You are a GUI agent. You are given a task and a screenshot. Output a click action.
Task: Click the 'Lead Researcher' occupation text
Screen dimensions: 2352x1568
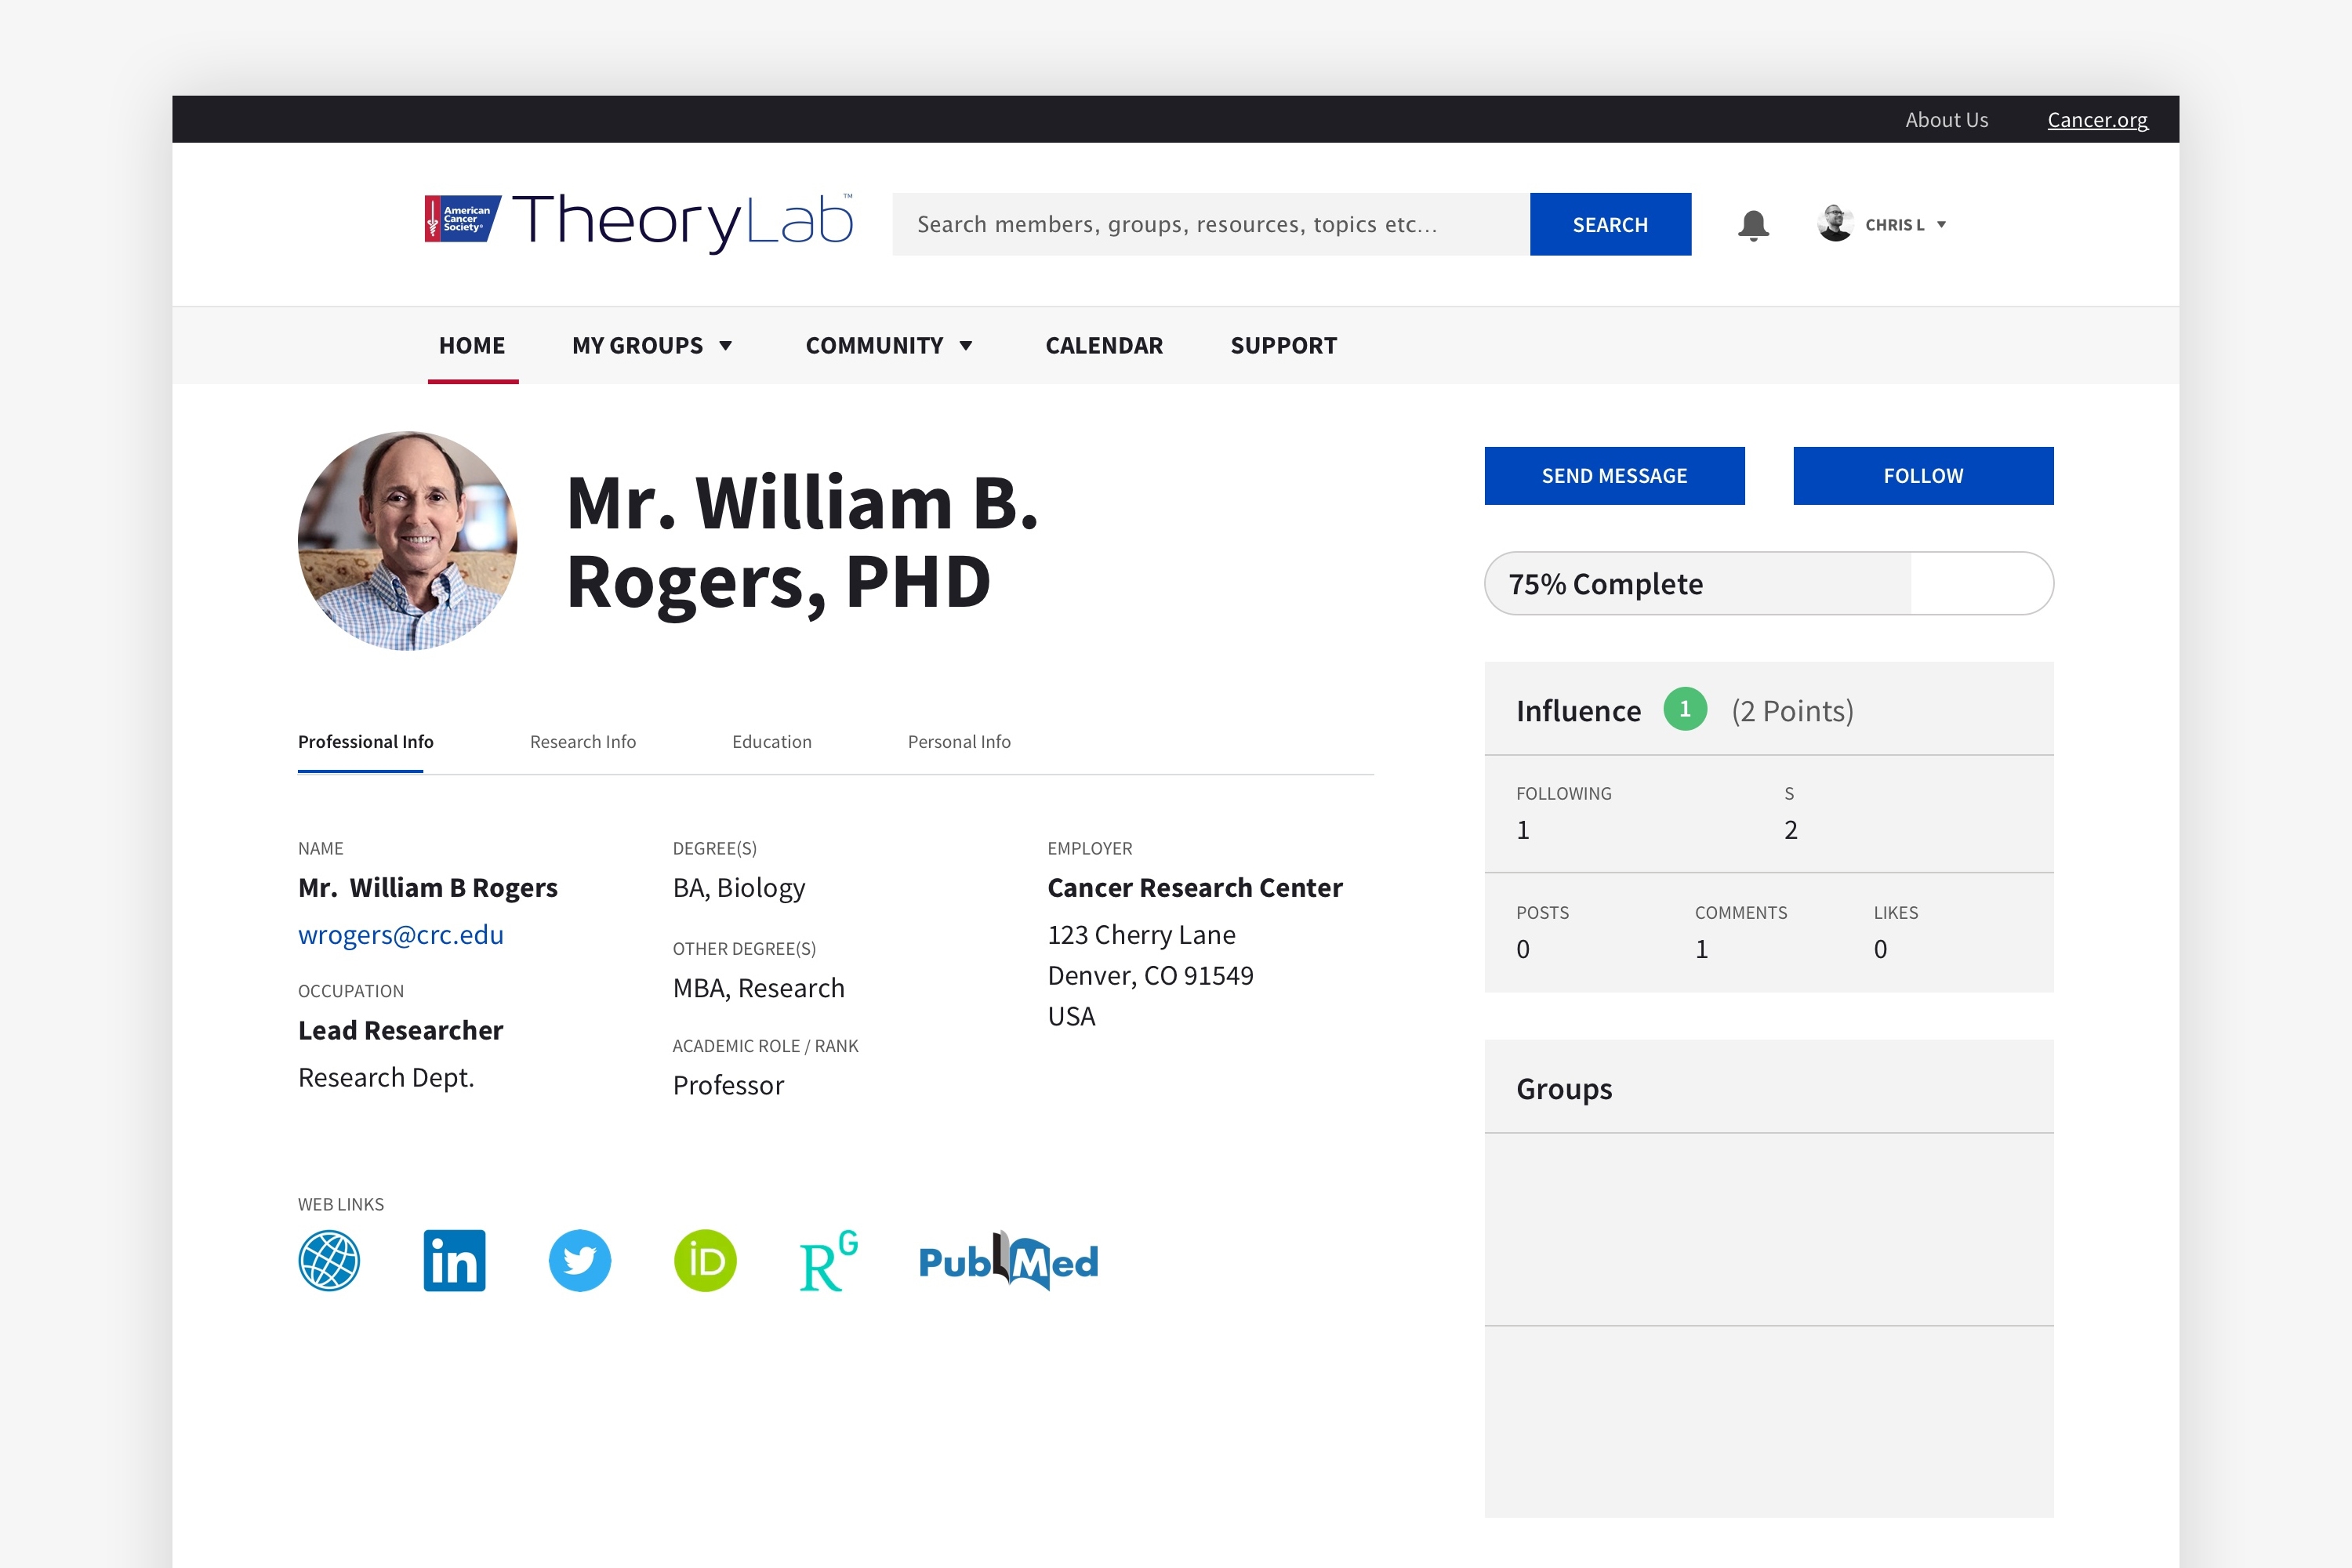coord(401,1030)
